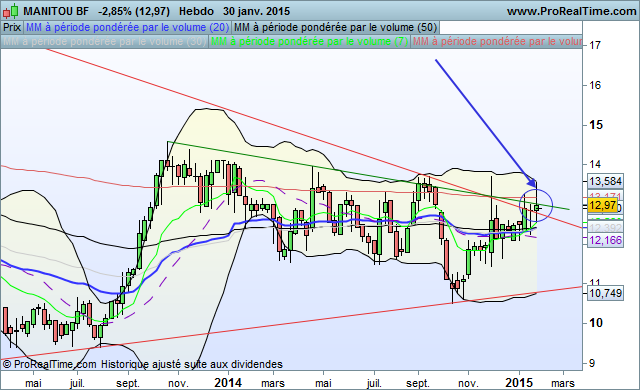Image resolution: width=640 pixels, height=390 pixels.
Task: Select the grey volume-weighted MM (30) label
Action: pos(104,42)
